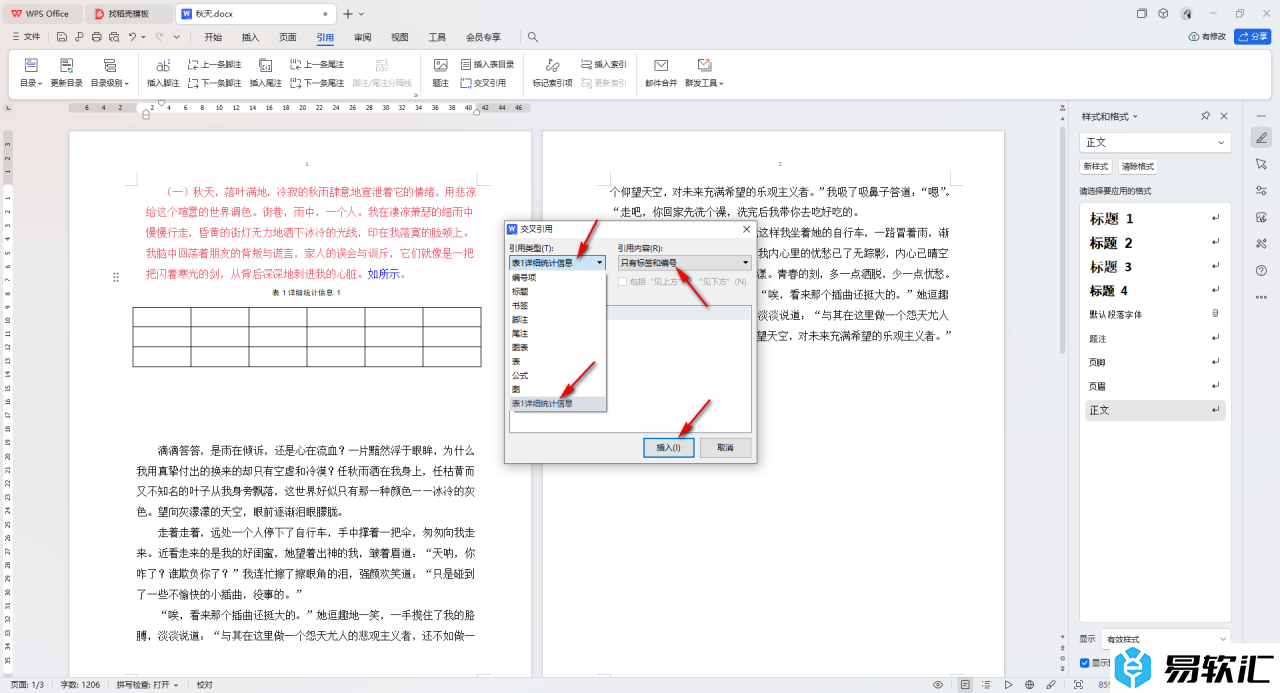1280x693 pixels.
Task: Switch to the 插入 ribbon tab
Action: pos(250,37)
